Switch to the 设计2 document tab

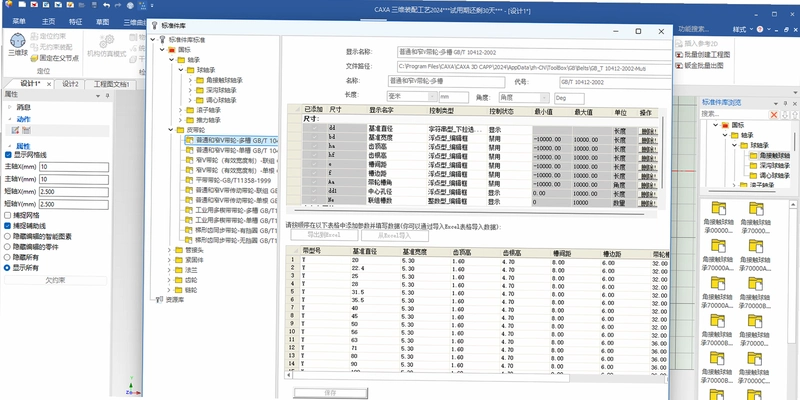tap(70, 84)
